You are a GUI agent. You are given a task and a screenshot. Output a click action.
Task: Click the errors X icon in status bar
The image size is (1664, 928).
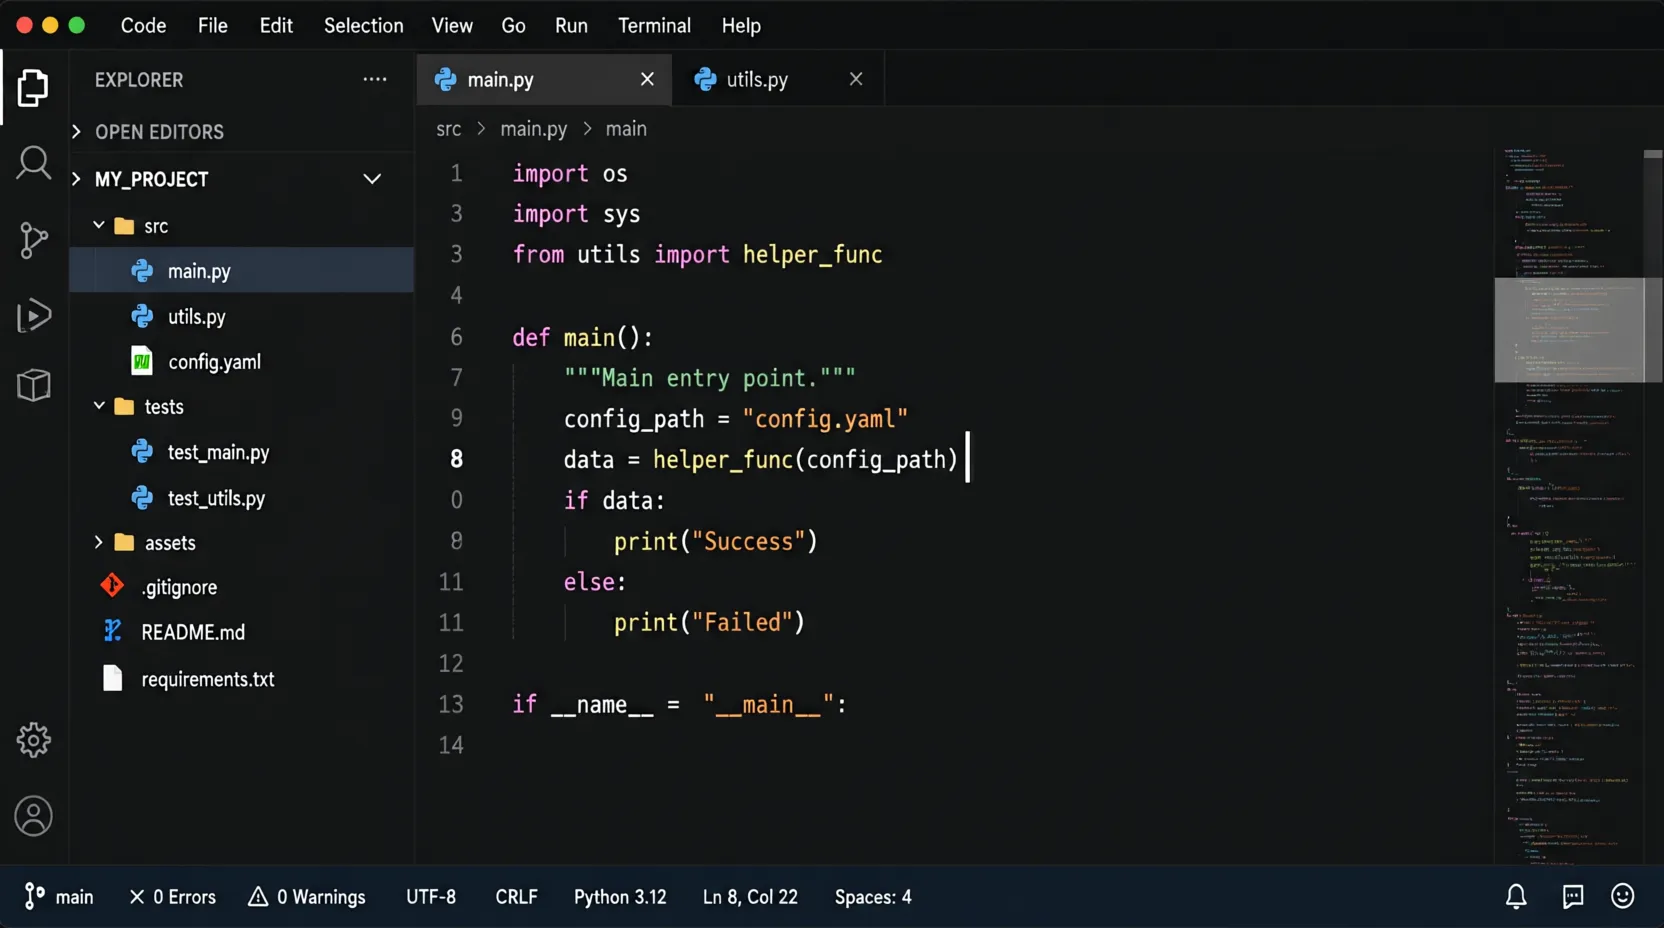point(137,897)
